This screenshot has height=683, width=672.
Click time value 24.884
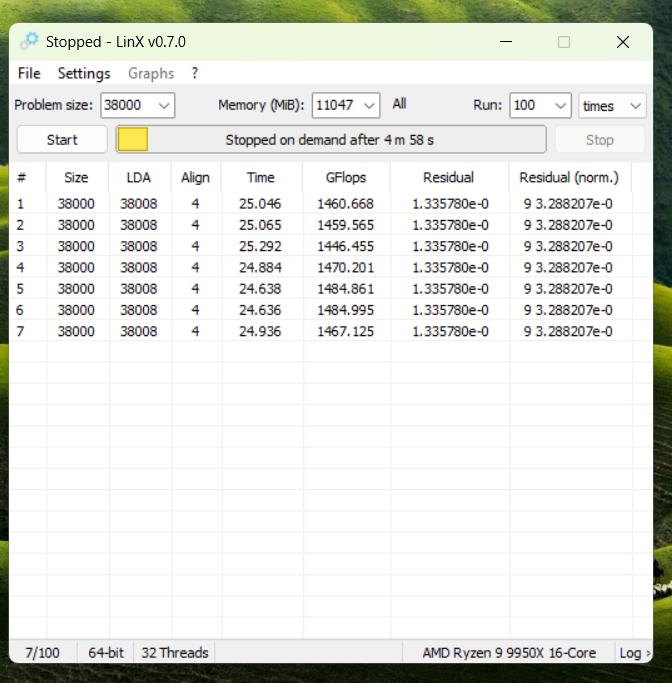pos(260,267)
